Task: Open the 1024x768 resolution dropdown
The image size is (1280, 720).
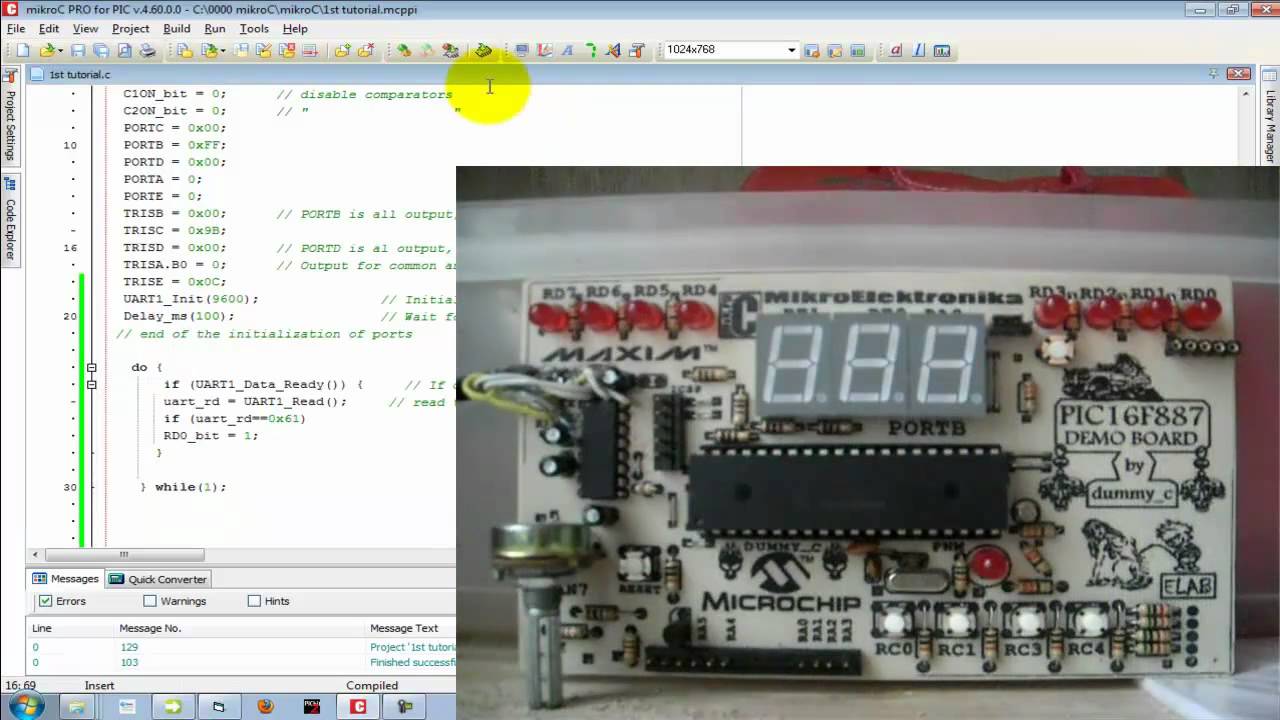Action: [791, 50]
